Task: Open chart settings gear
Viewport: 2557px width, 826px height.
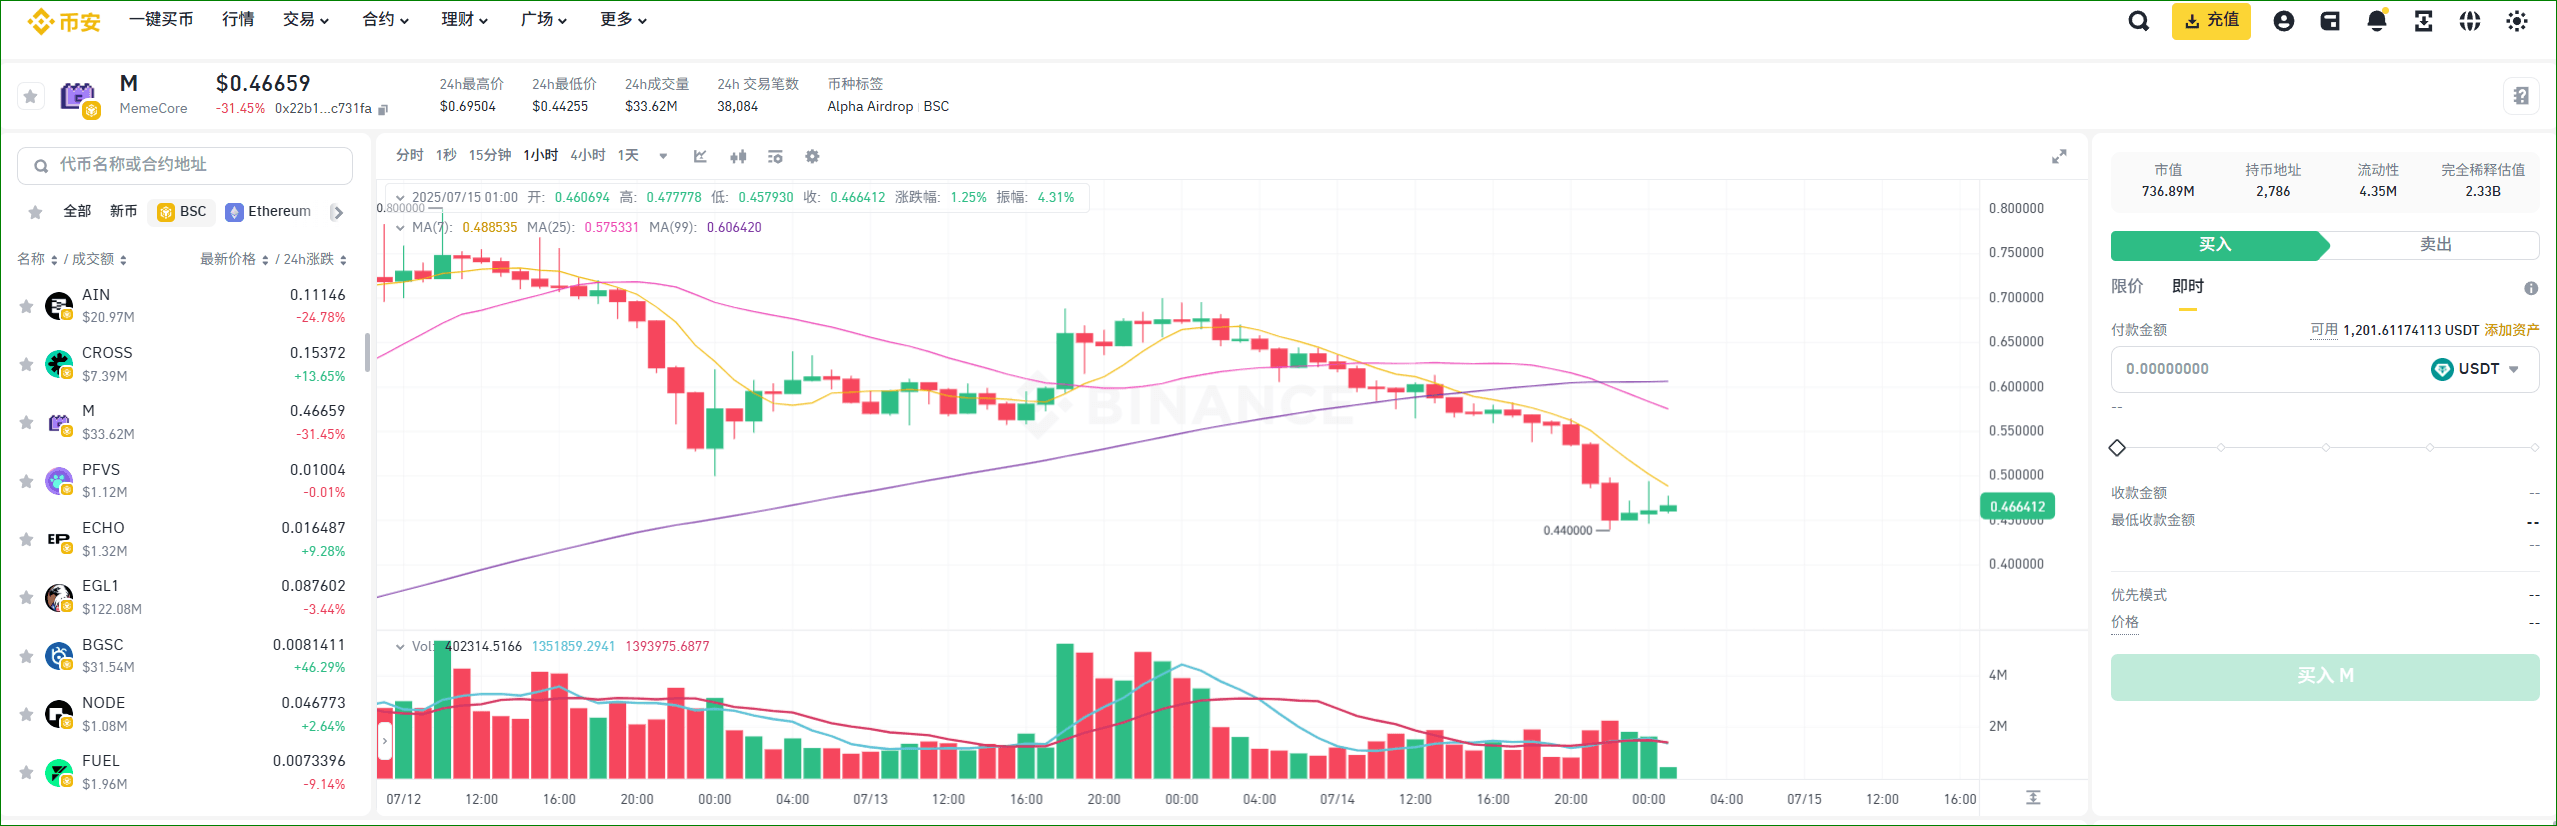Action: (x=812, y=156)
